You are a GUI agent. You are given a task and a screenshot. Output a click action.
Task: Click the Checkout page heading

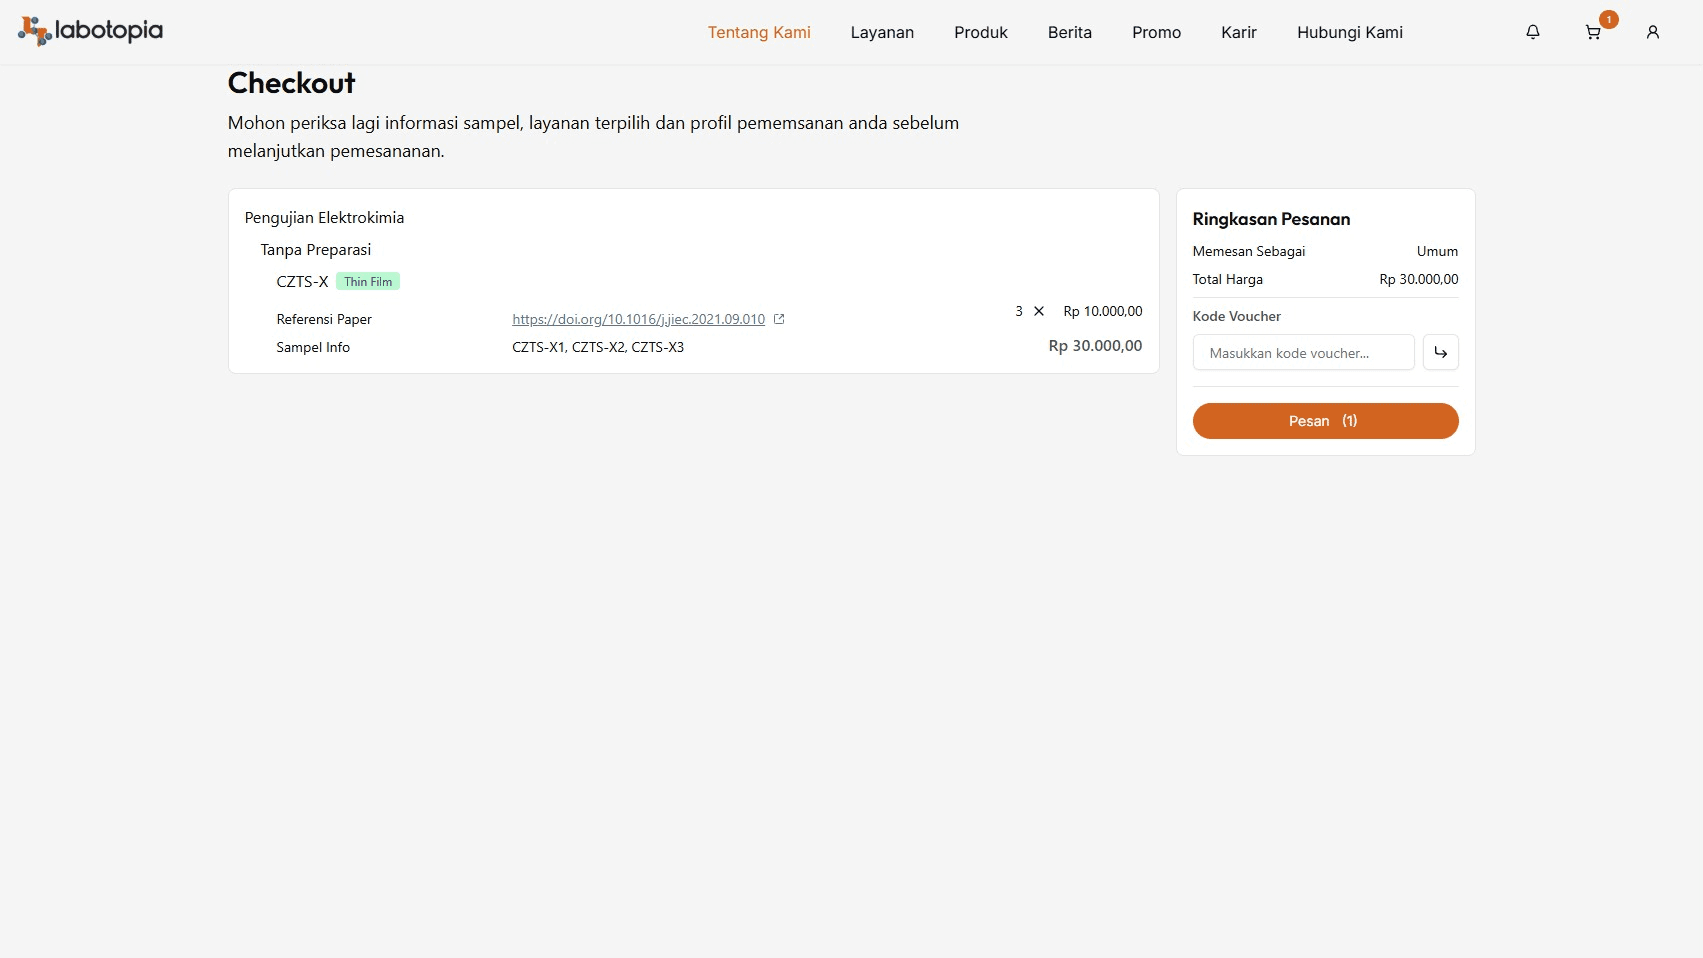coord(291,83)
